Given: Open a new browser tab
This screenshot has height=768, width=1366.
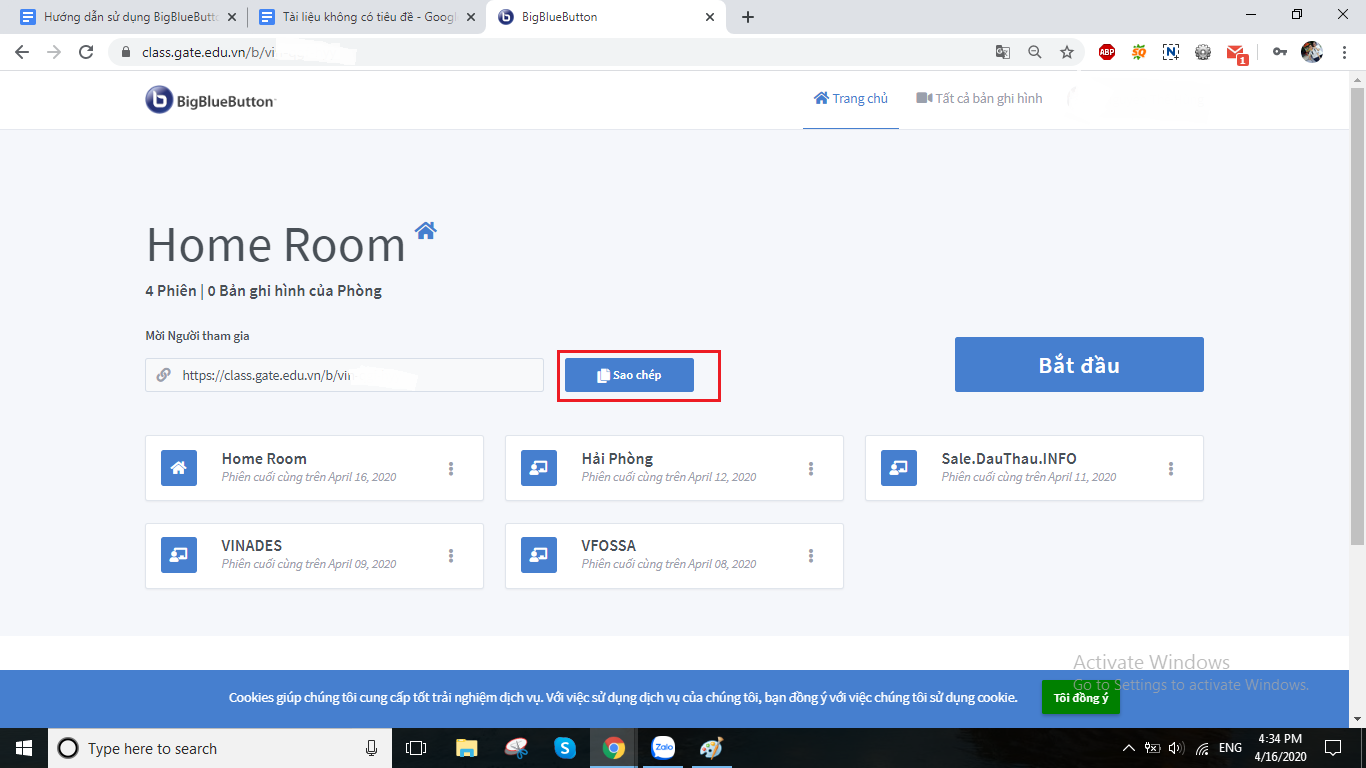Looking at the screenshot, I should pos(748,17).
